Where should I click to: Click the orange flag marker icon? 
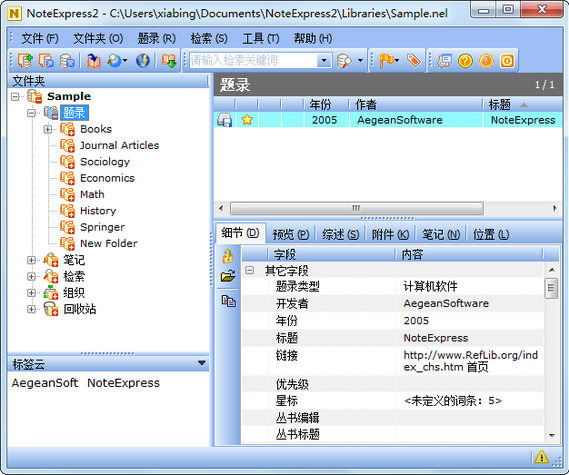pyautogui.click(x=386, y=61)
